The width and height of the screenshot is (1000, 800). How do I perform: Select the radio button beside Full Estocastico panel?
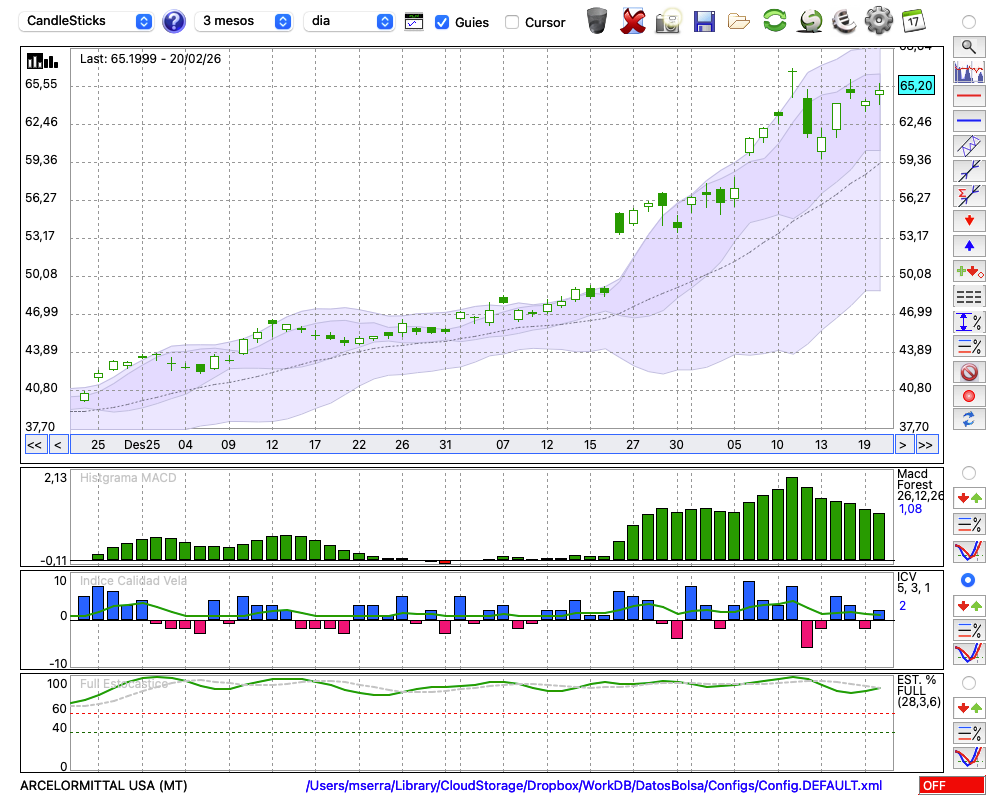click(968, 682)
